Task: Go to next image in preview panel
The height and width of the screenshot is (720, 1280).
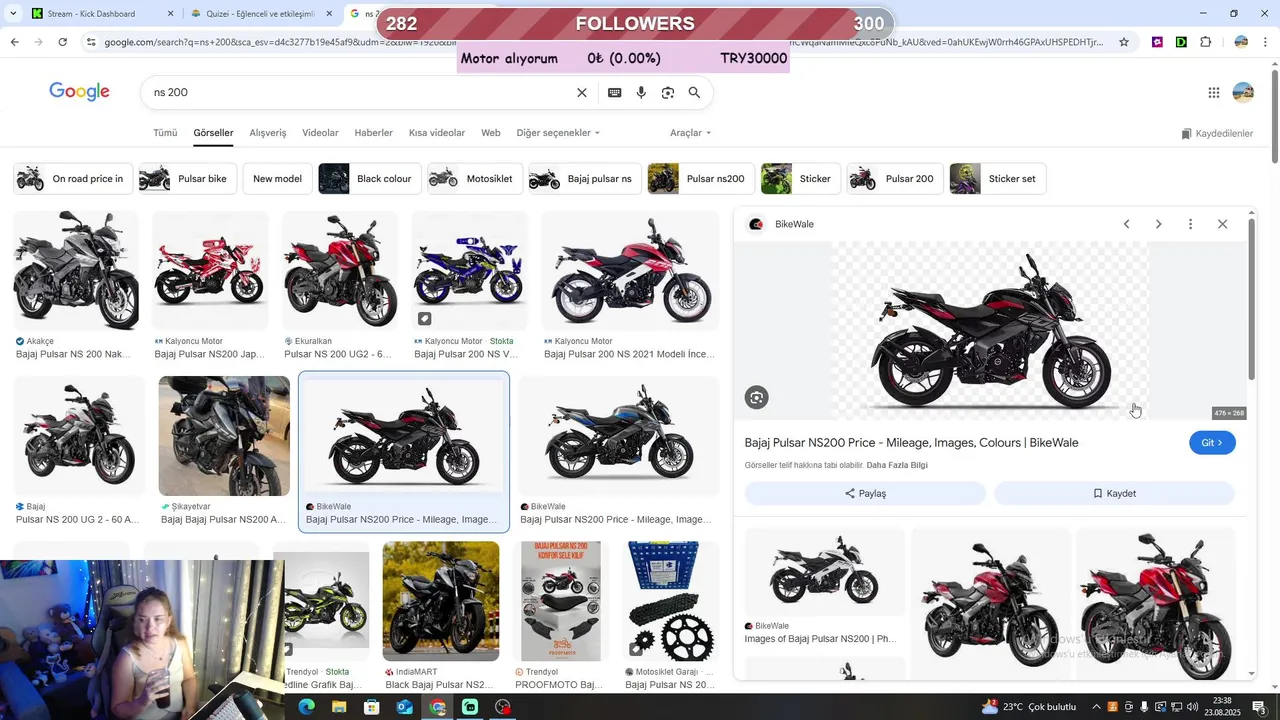Action: [1158, 224]
